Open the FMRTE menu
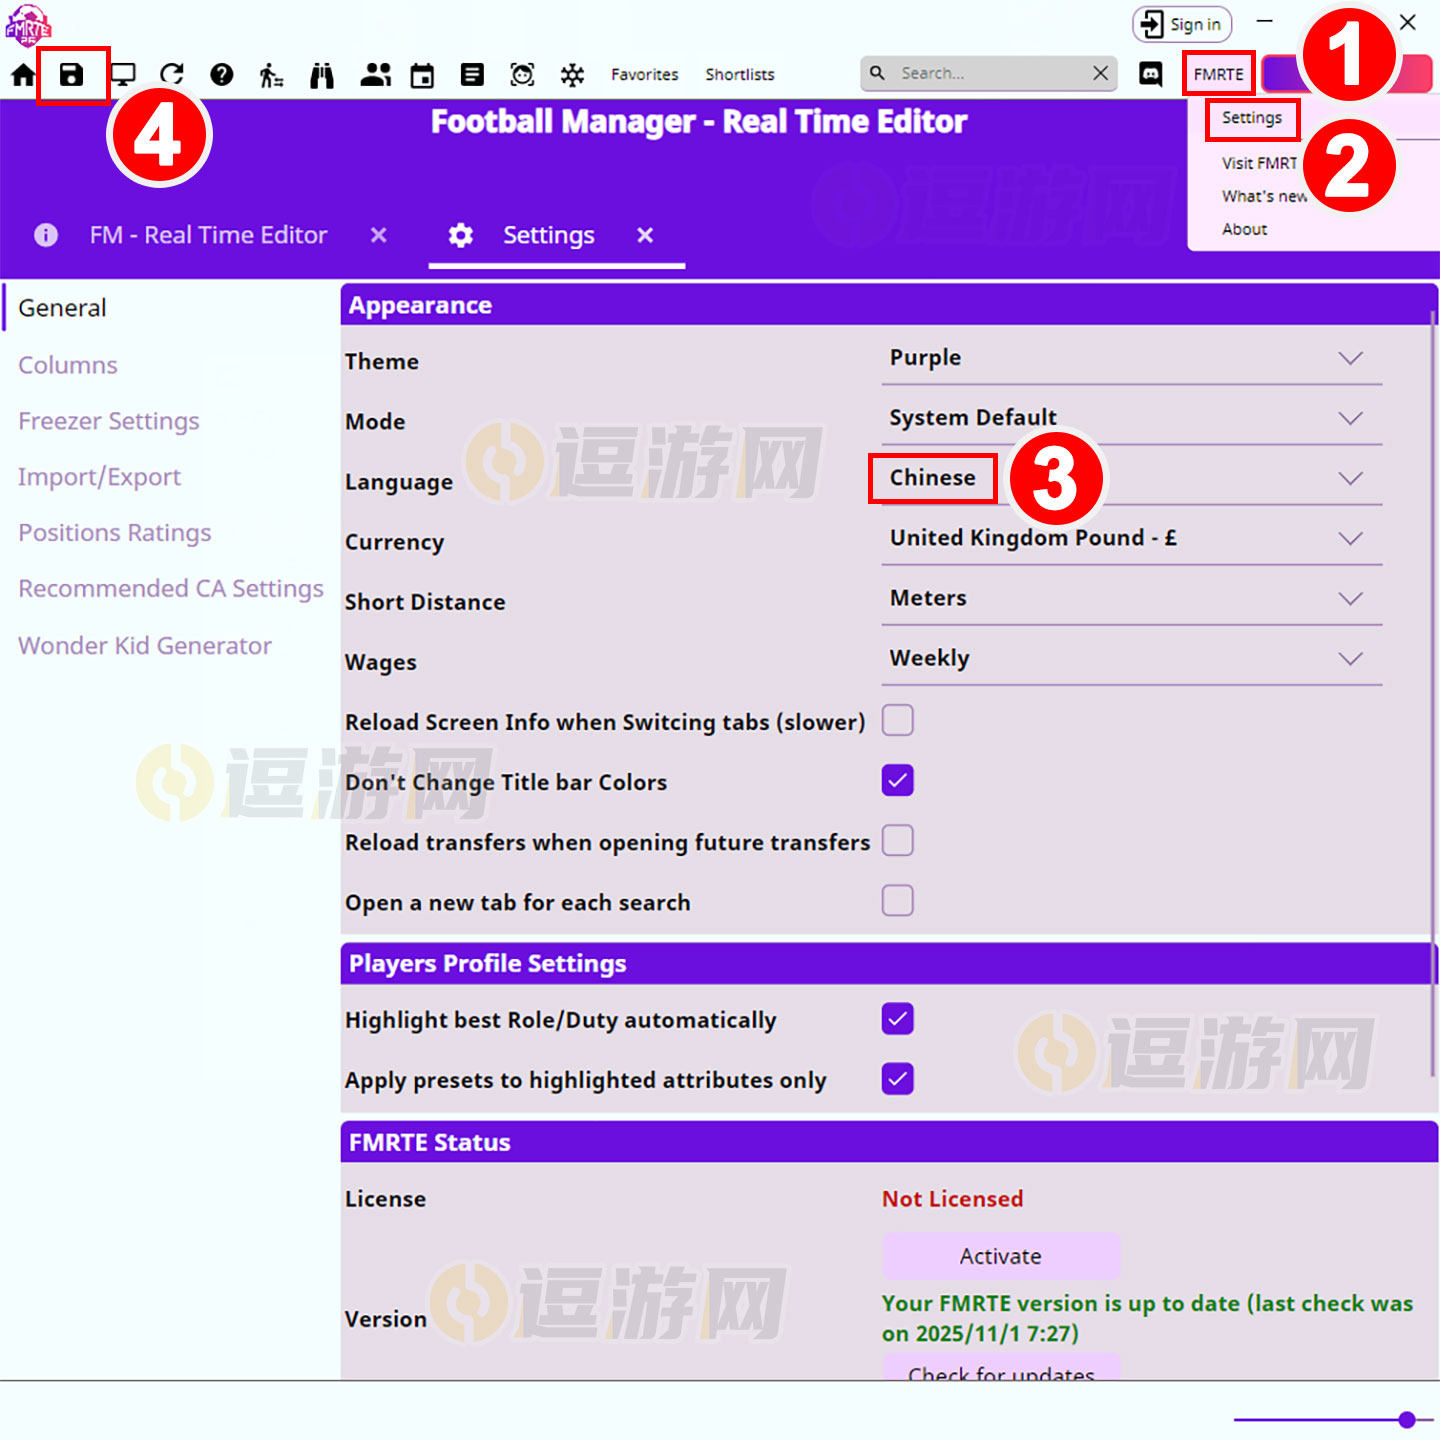This screenshot has width=1440, height=1440. click(x=1218, y=74)
